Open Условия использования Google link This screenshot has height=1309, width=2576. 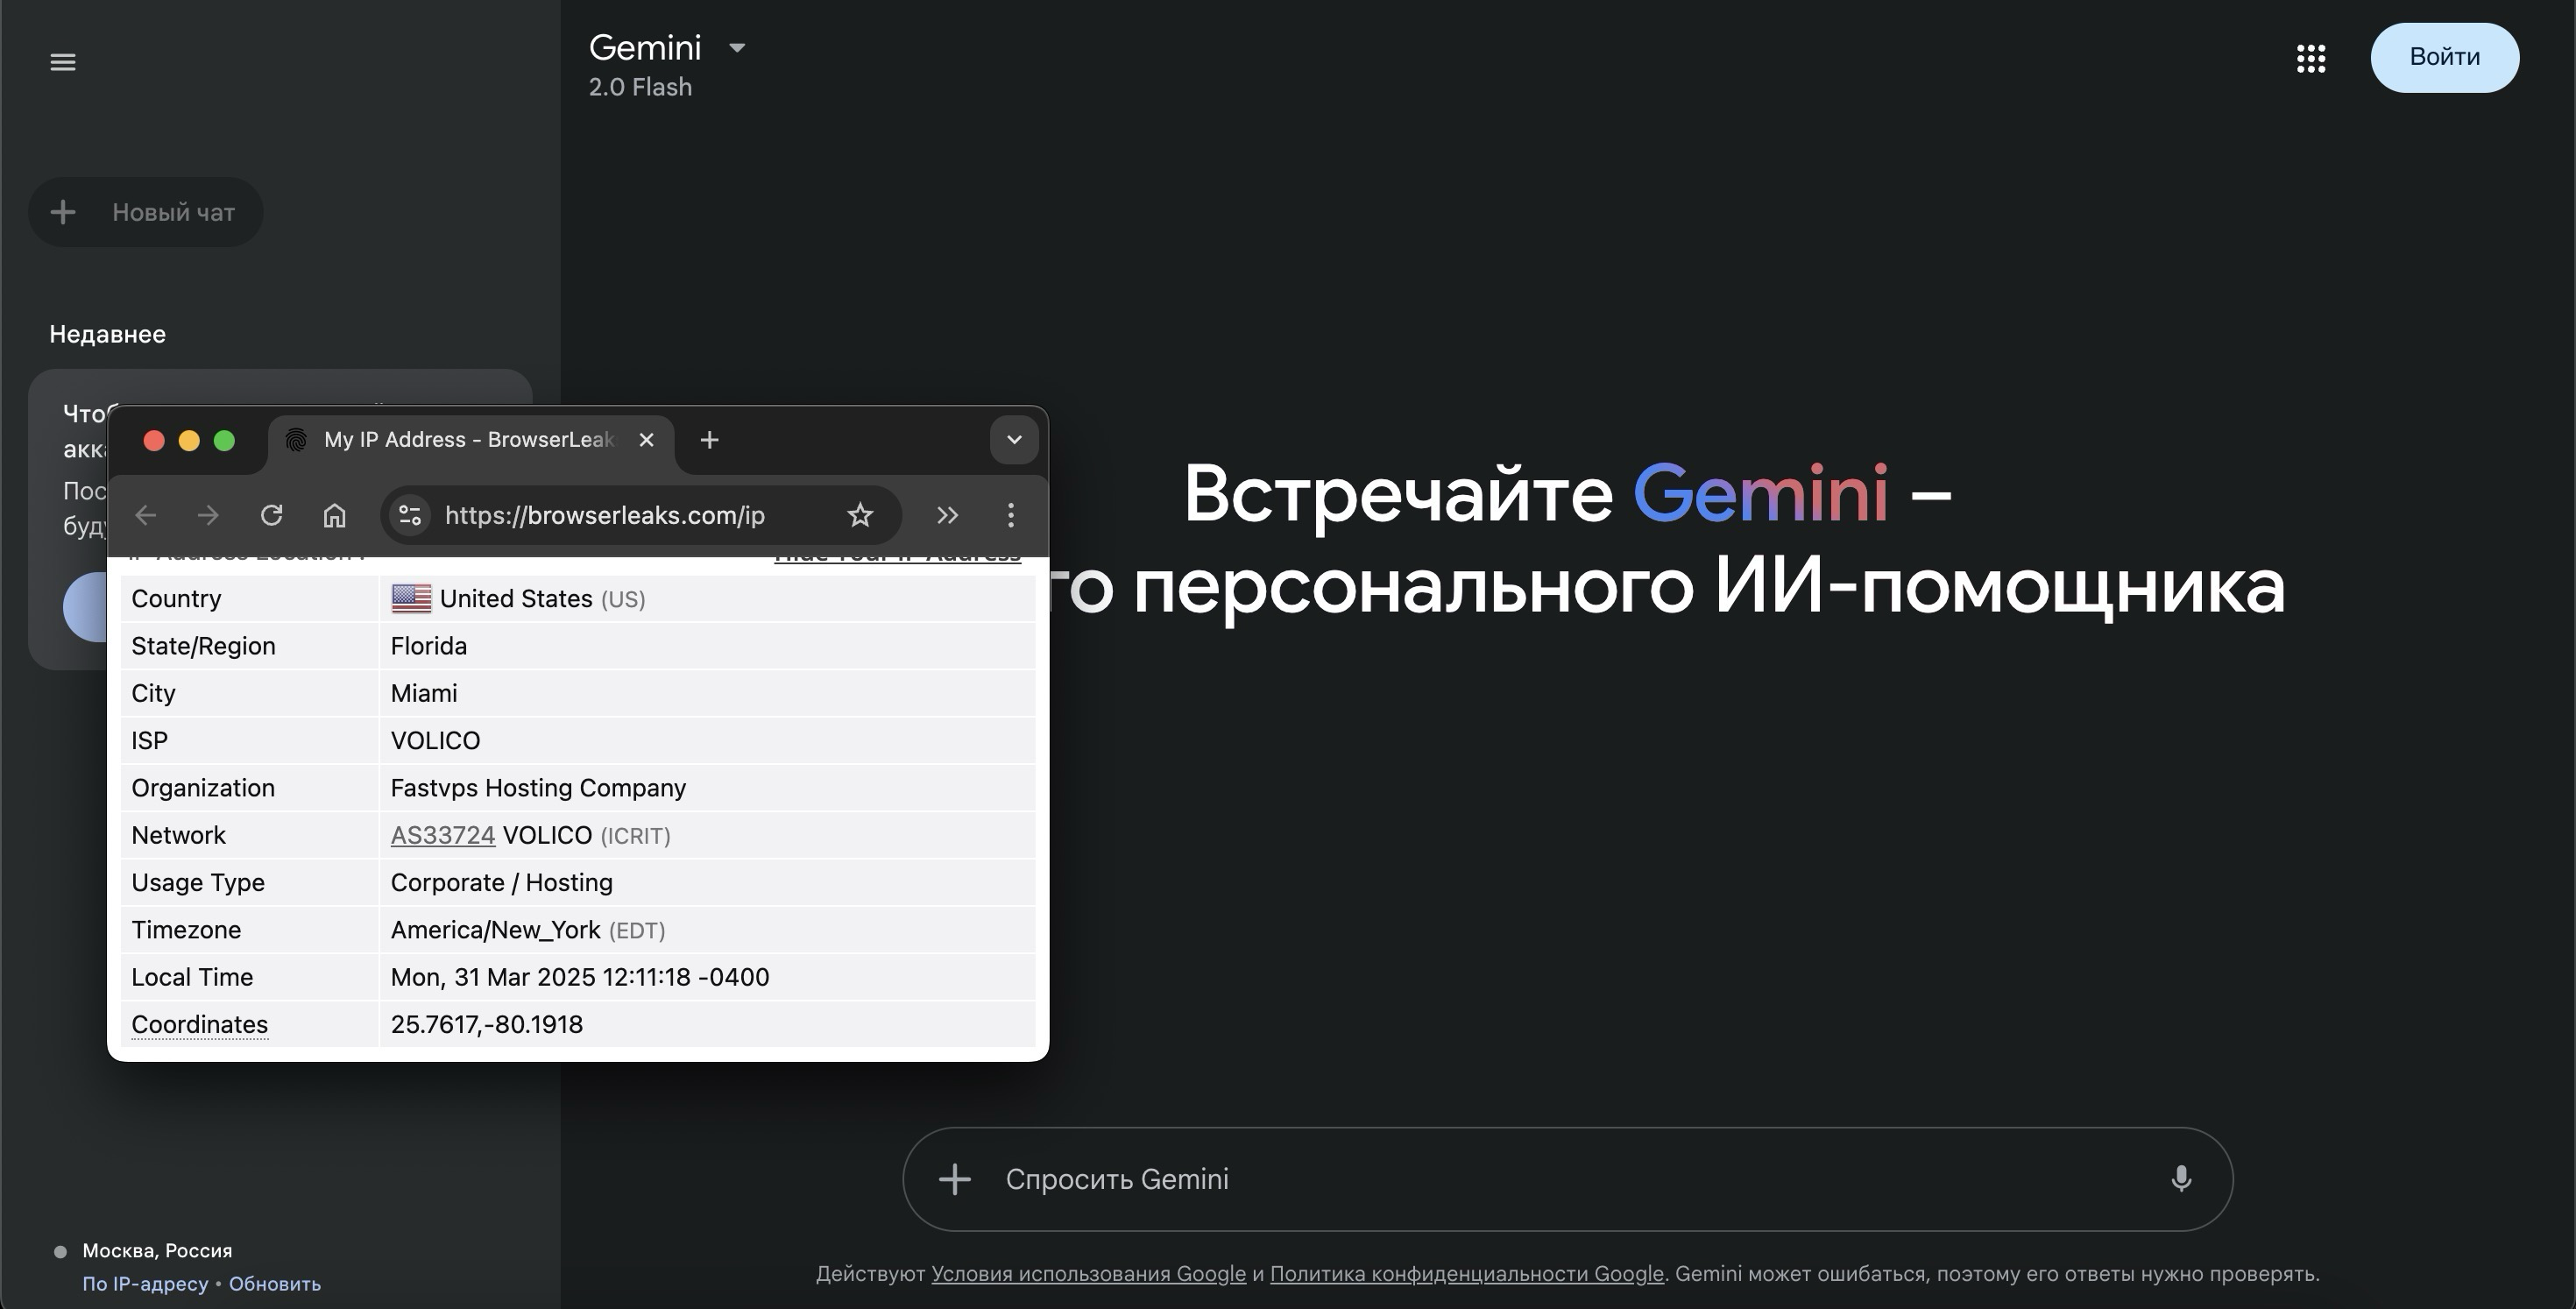pyautogui.click(x=1088, y=1274)
